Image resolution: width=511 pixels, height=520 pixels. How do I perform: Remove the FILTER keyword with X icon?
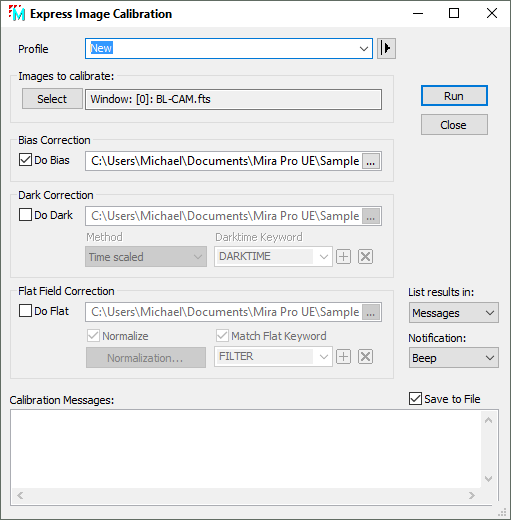365,357
